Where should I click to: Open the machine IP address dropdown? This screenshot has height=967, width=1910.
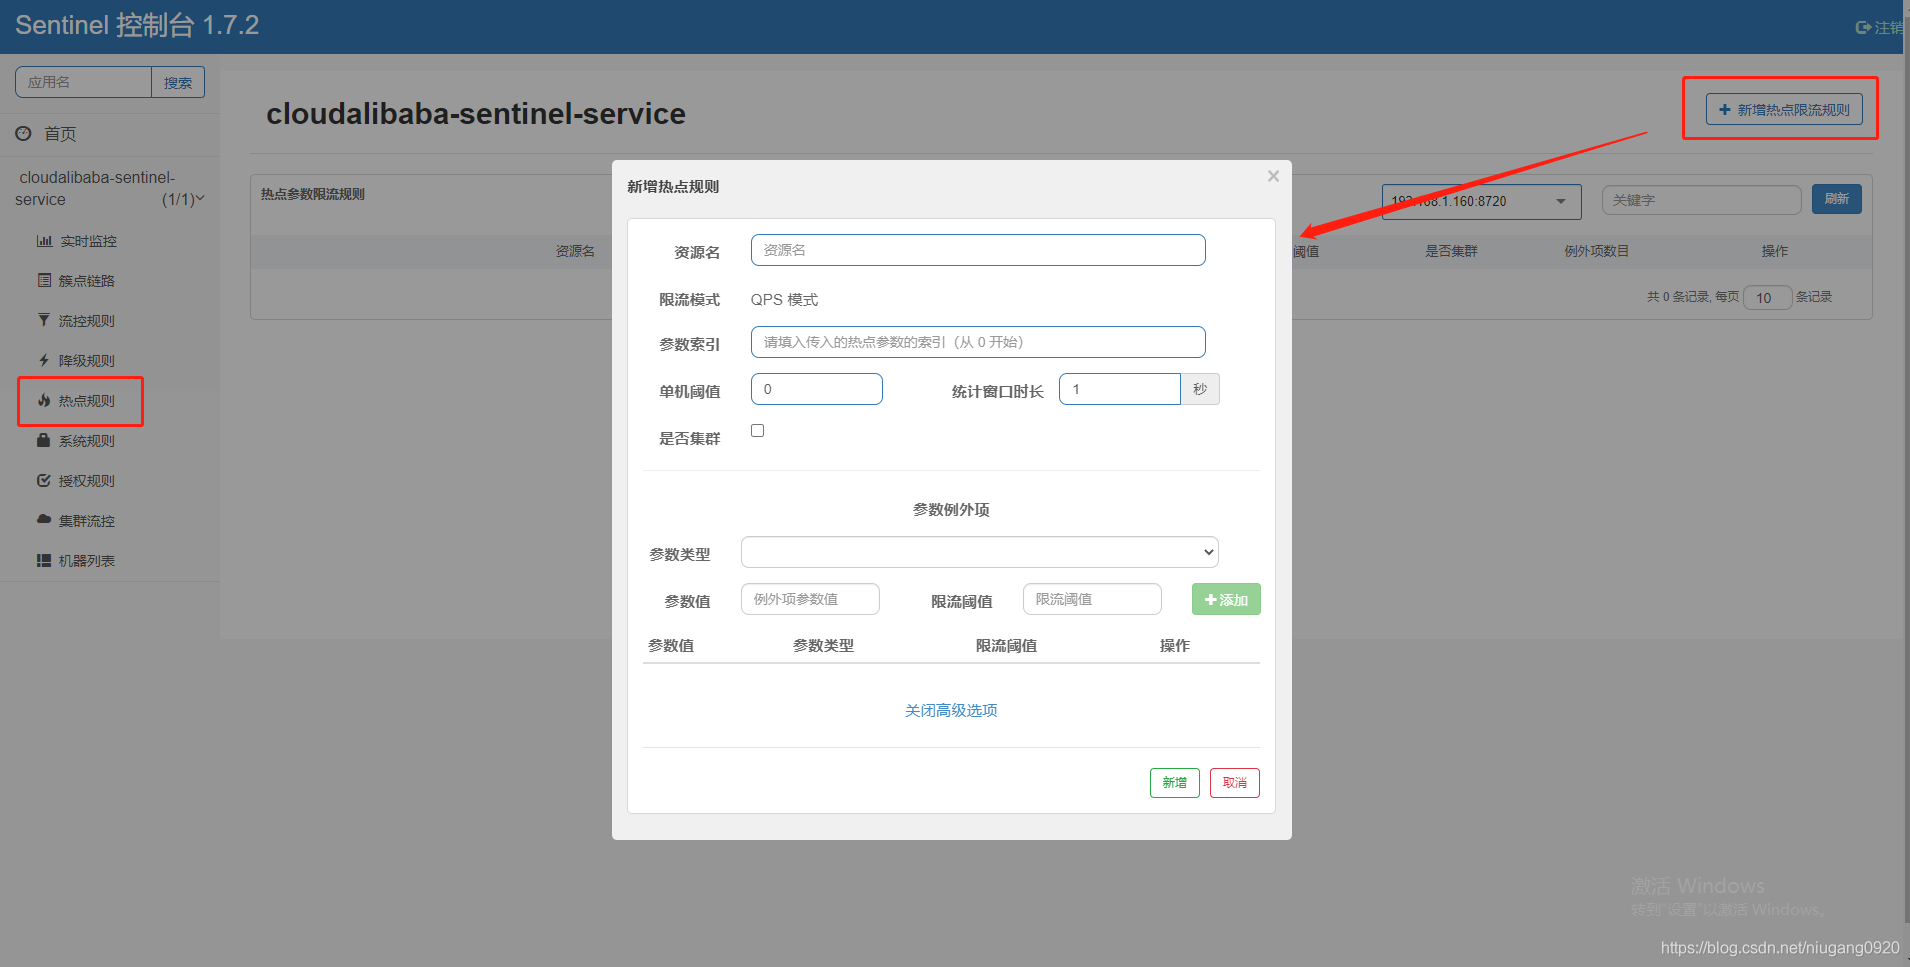click(x=1482, y=201)
